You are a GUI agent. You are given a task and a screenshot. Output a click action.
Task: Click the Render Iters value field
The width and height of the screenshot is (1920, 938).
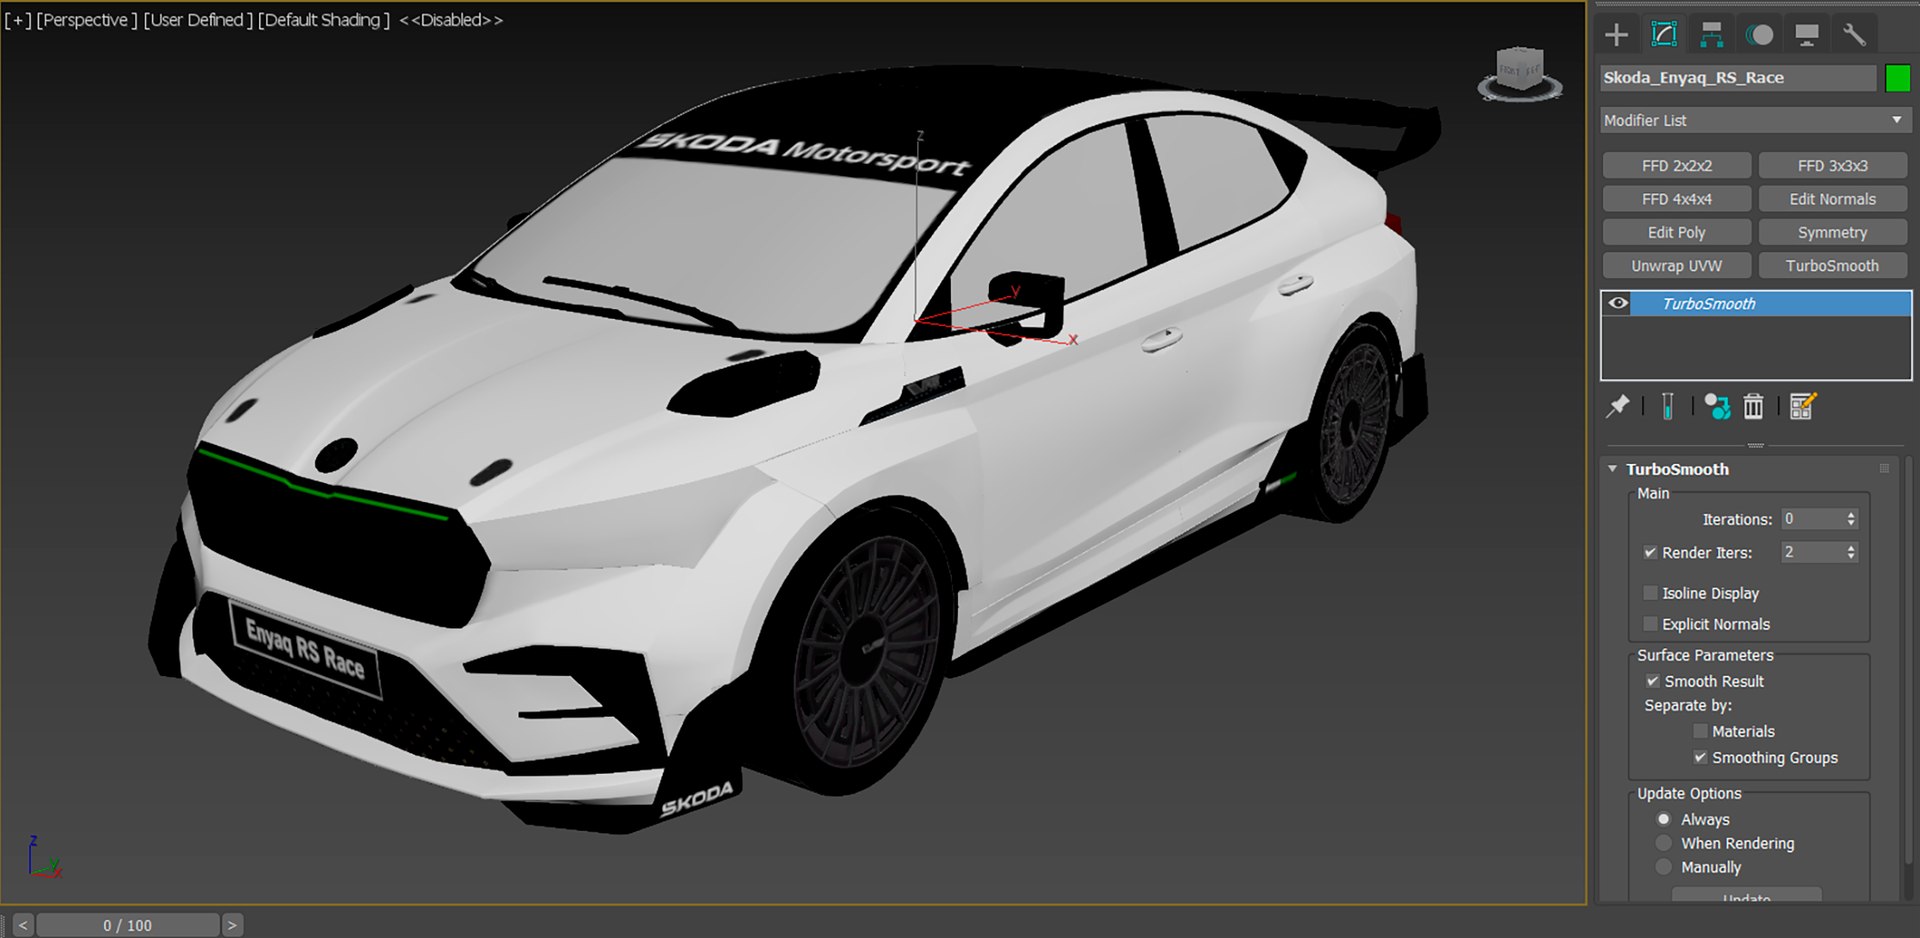point(1811,552)
